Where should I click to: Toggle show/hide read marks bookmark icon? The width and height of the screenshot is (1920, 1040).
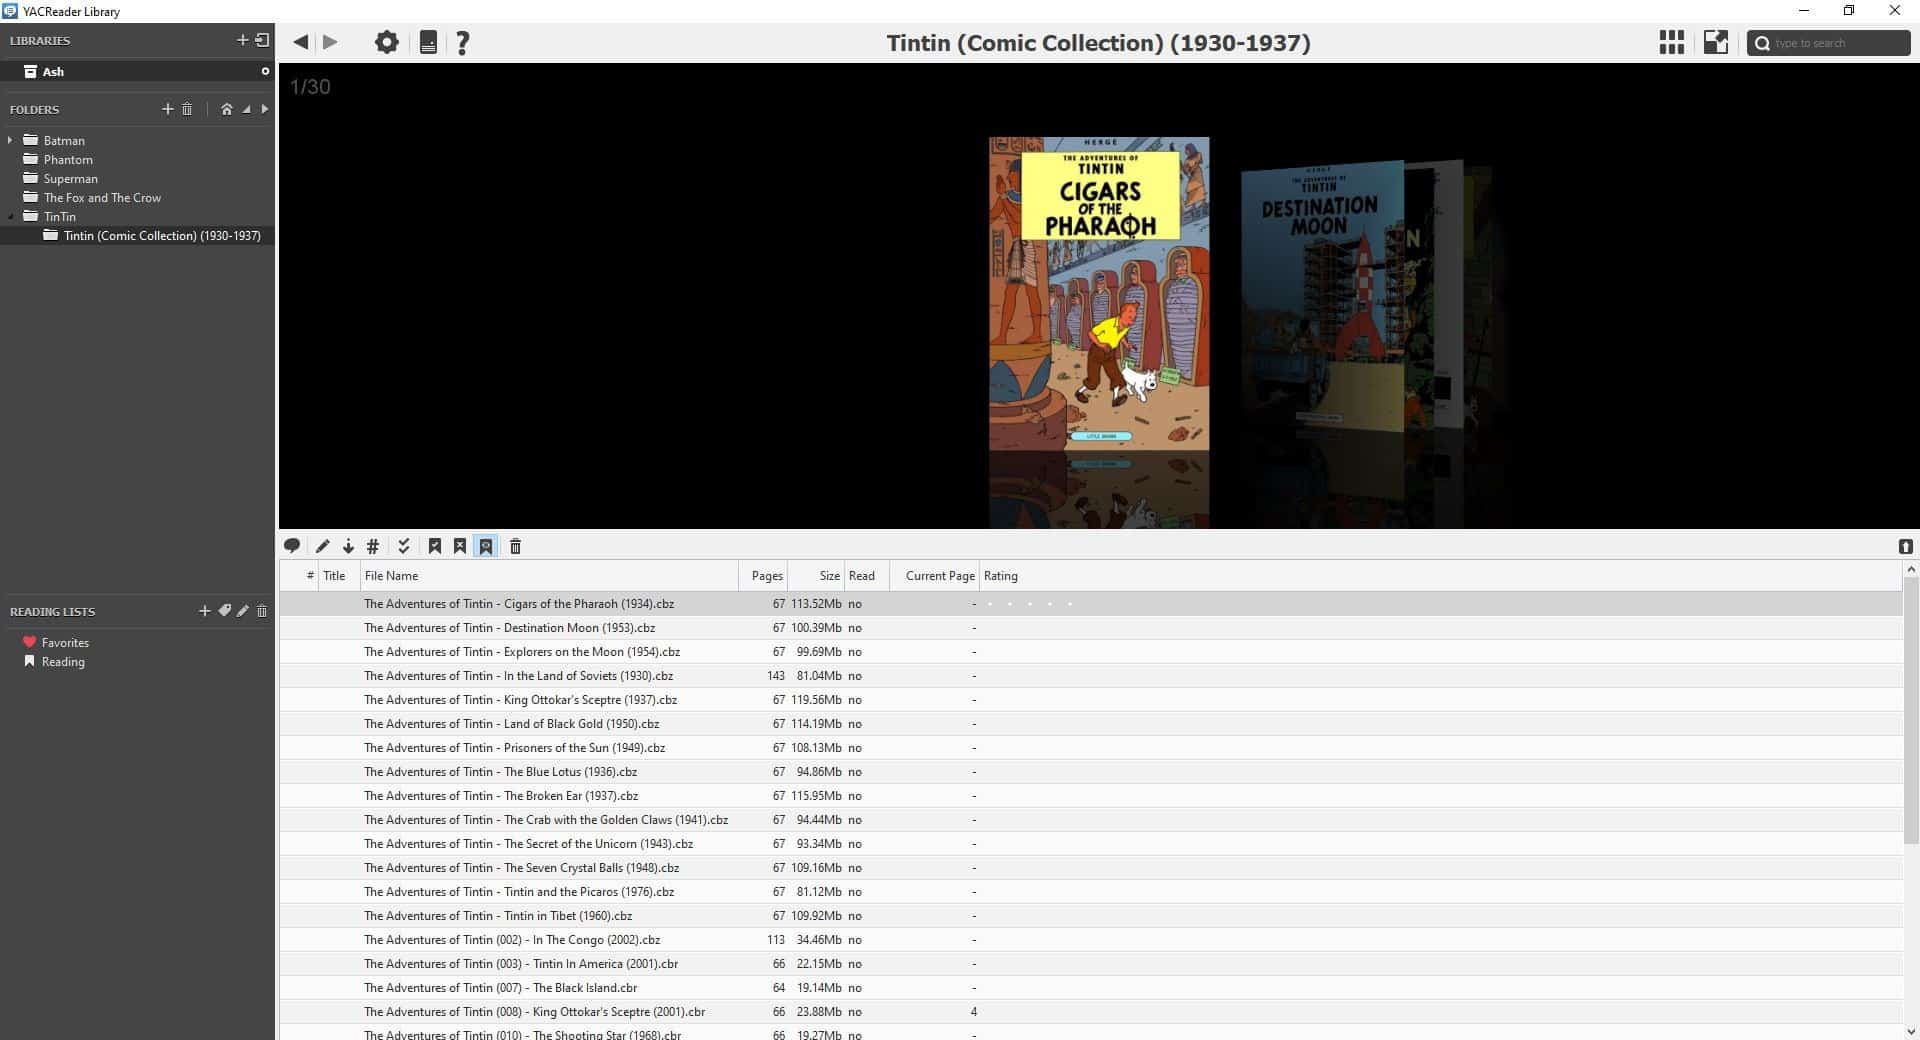tap(486, 546)
